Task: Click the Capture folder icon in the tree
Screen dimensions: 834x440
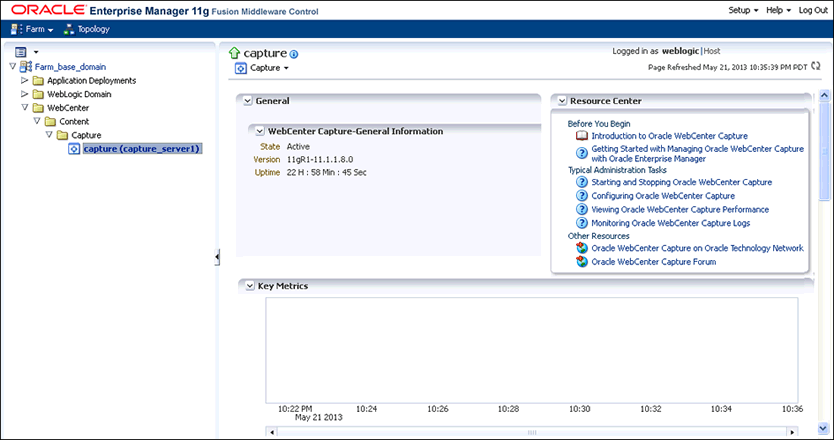Action: point(63,136)
